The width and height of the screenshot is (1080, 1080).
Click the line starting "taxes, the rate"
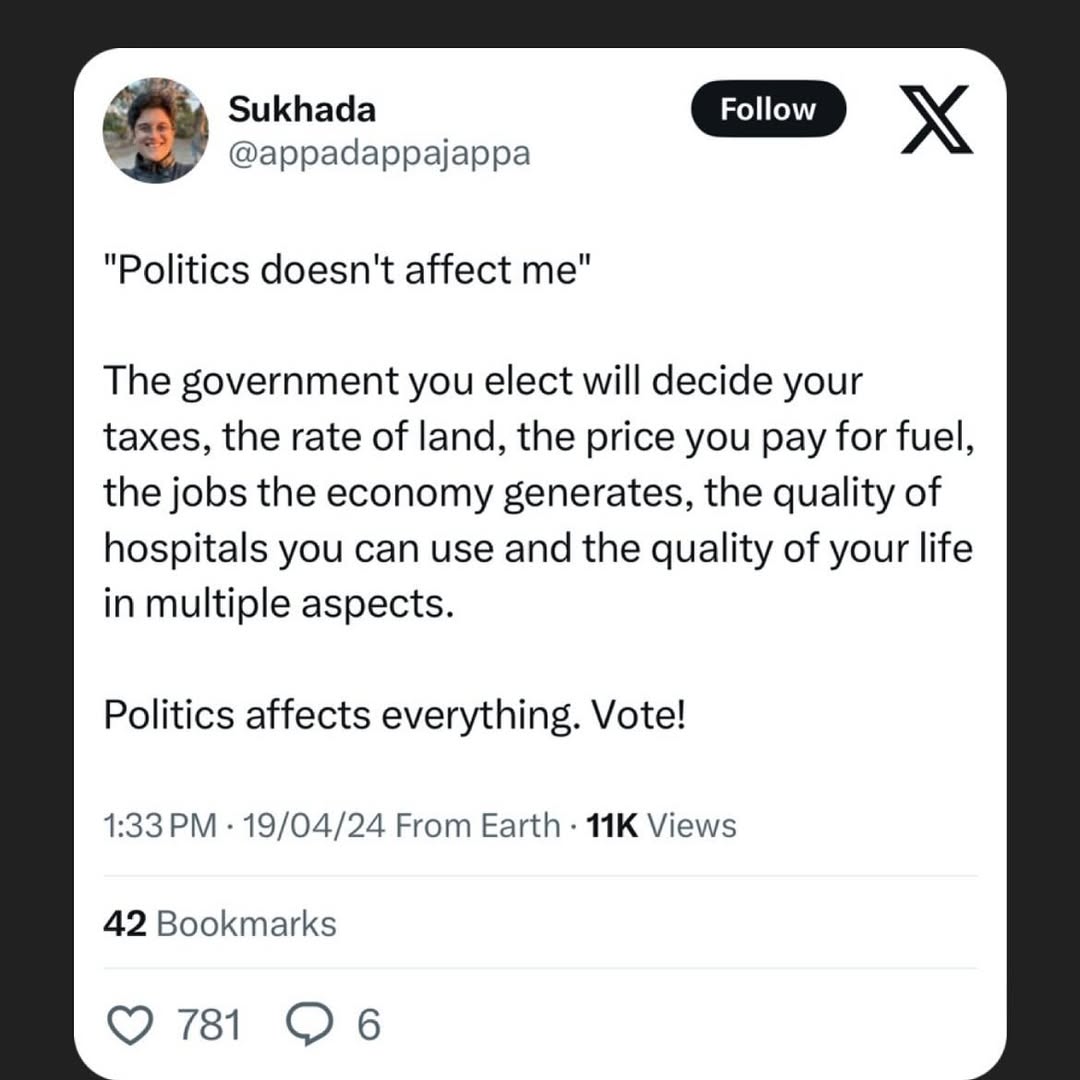(538, 438)
